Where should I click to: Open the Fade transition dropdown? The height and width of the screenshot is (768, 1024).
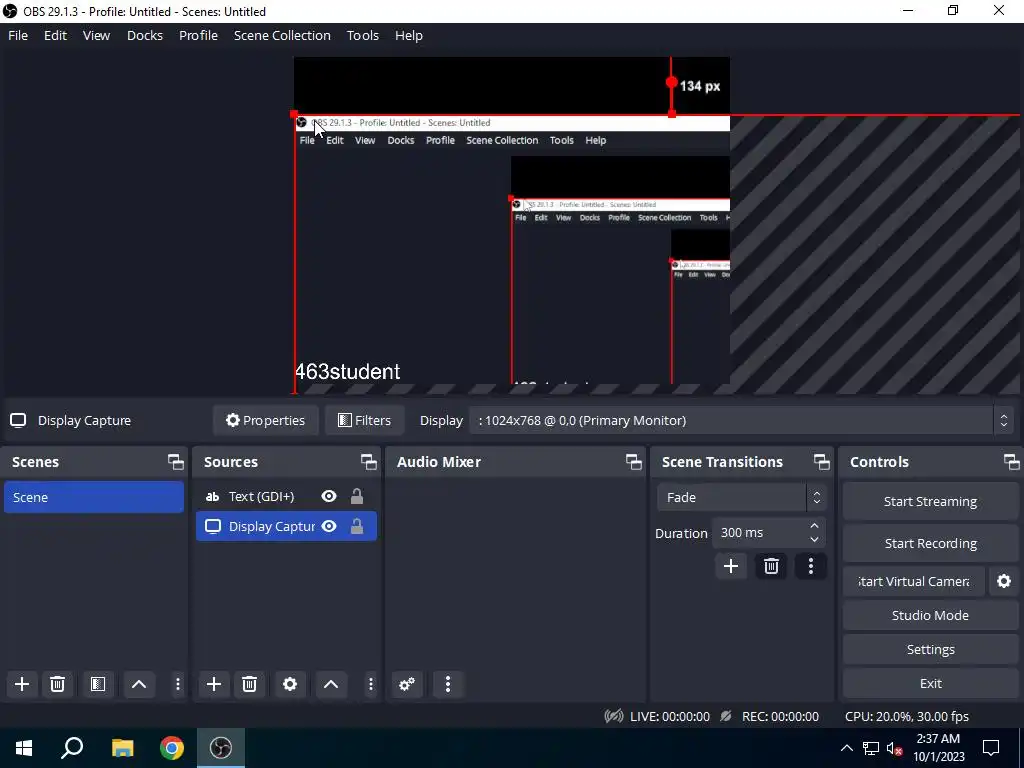tap(741, 498)
